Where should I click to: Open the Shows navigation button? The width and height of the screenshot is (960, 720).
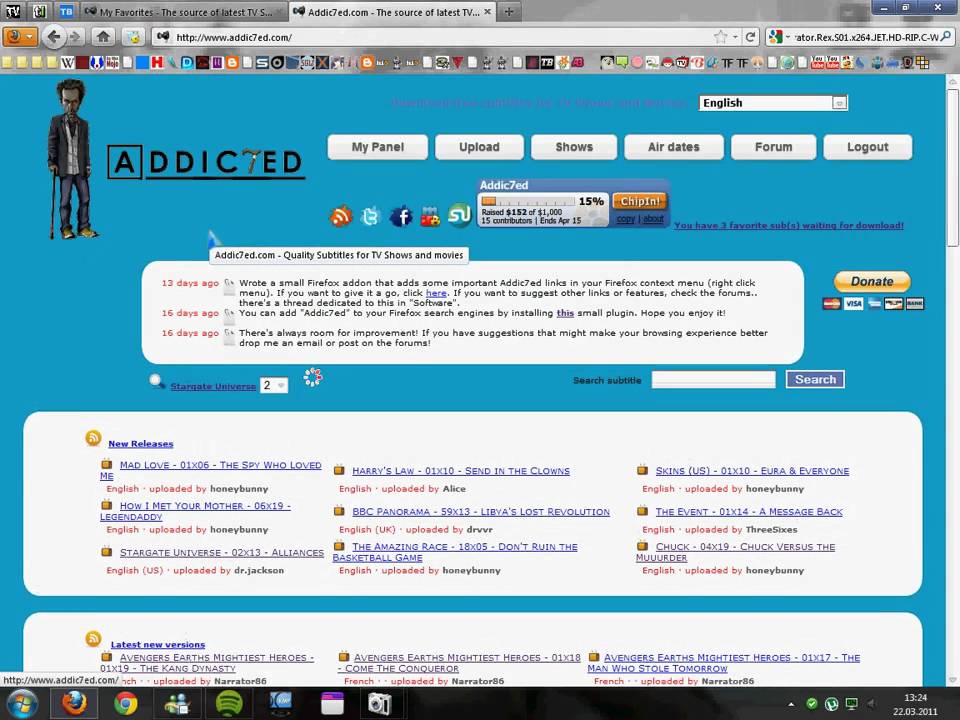tap(574, 147)
